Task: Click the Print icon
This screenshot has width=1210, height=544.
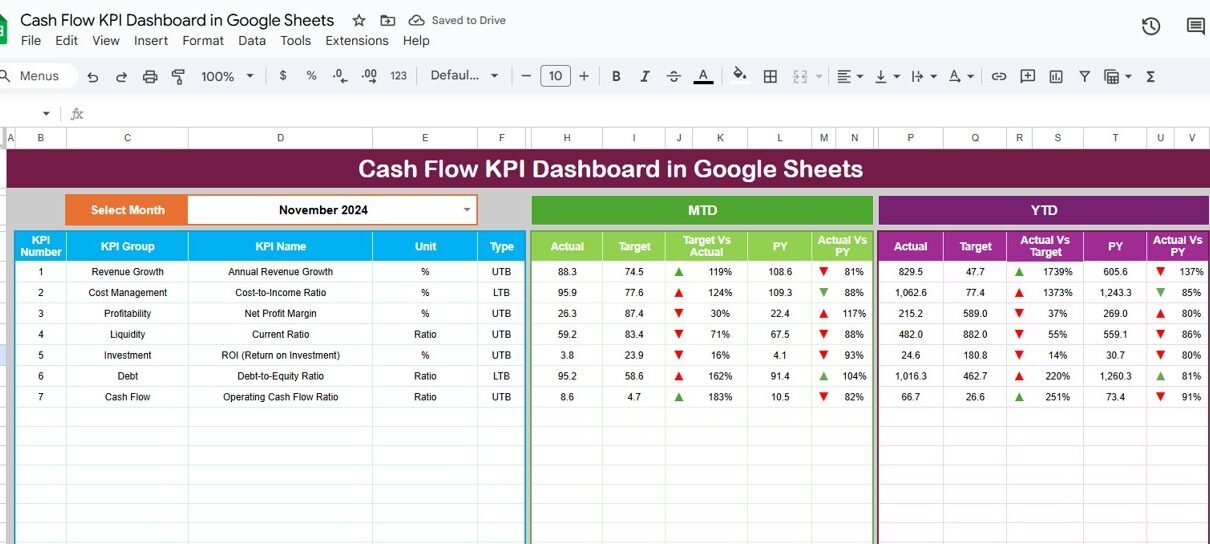Action: click(x=150, y=77)
